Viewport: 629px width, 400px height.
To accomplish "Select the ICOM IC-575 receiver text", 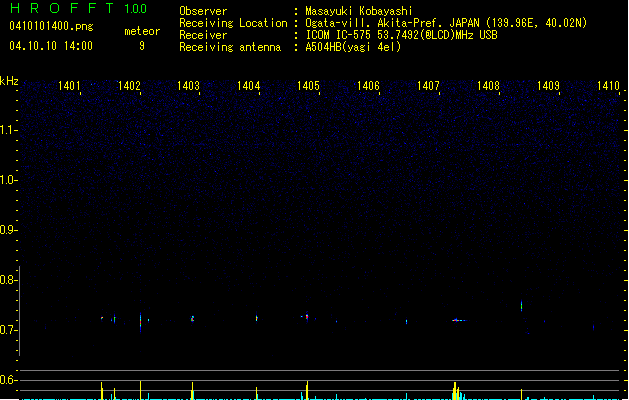I will coord(401,35).
